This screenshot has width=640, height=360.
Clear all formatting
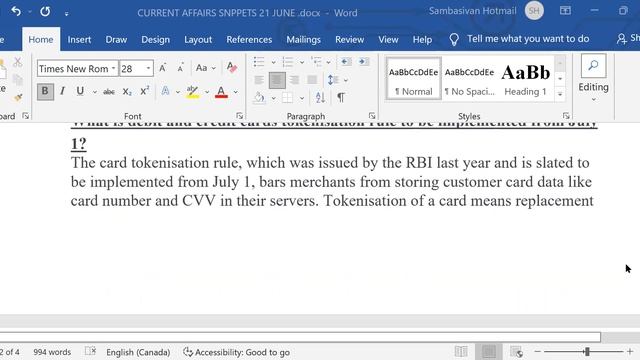coord(231,67)
